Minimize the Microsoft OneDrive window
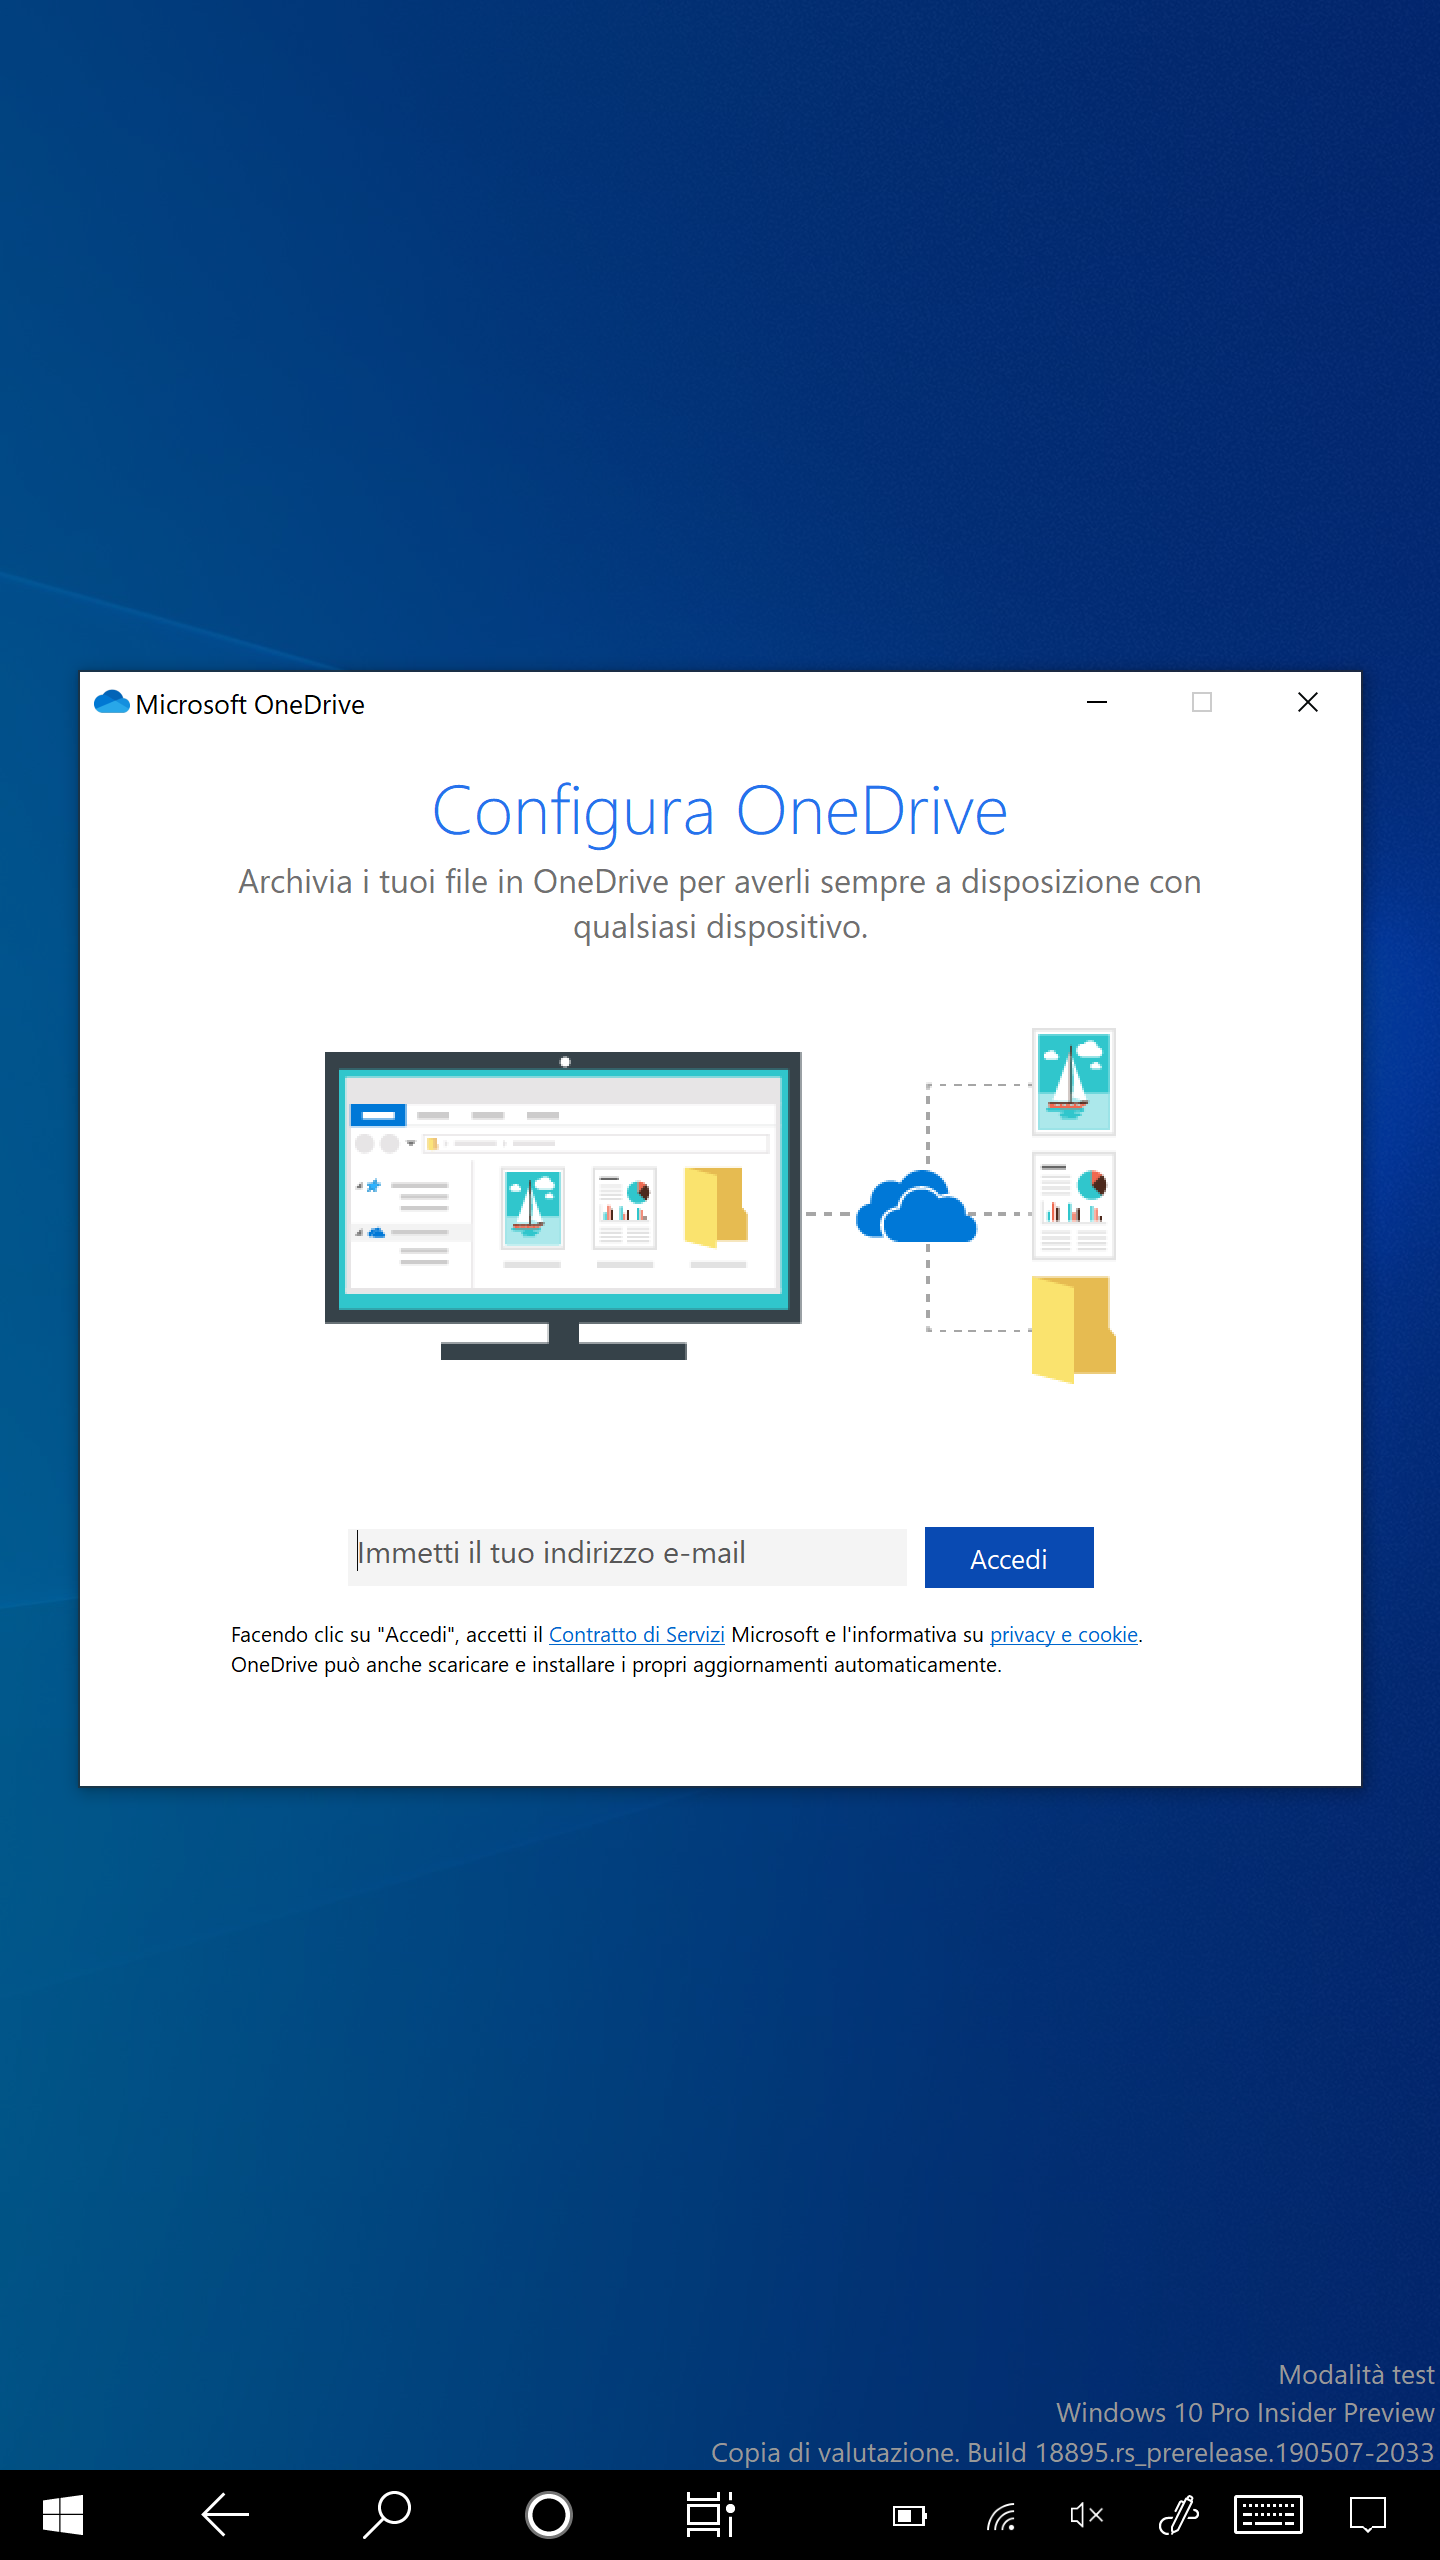This screenshot has width=1440, height=2560. pyautogui.click(x=1097, y=702)
